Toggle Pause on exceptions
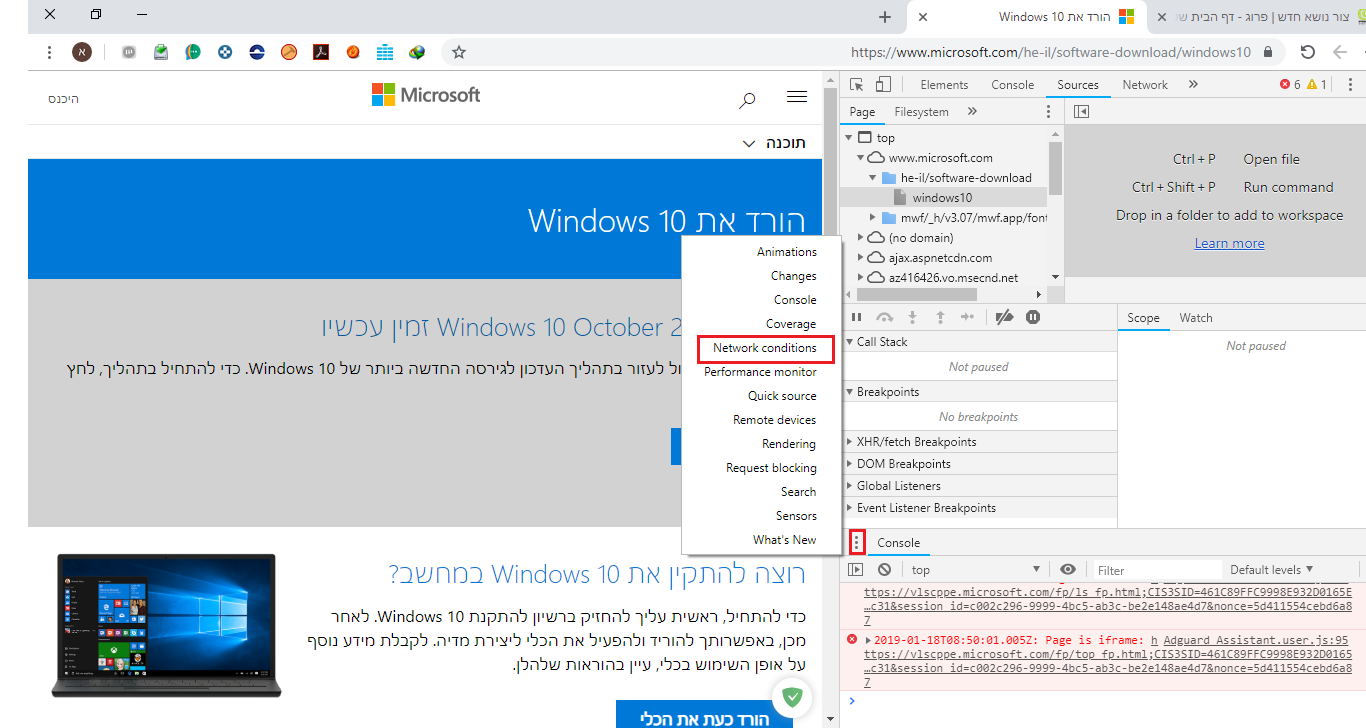Screen dimensions: 1366x728 tap(1033, 317)
